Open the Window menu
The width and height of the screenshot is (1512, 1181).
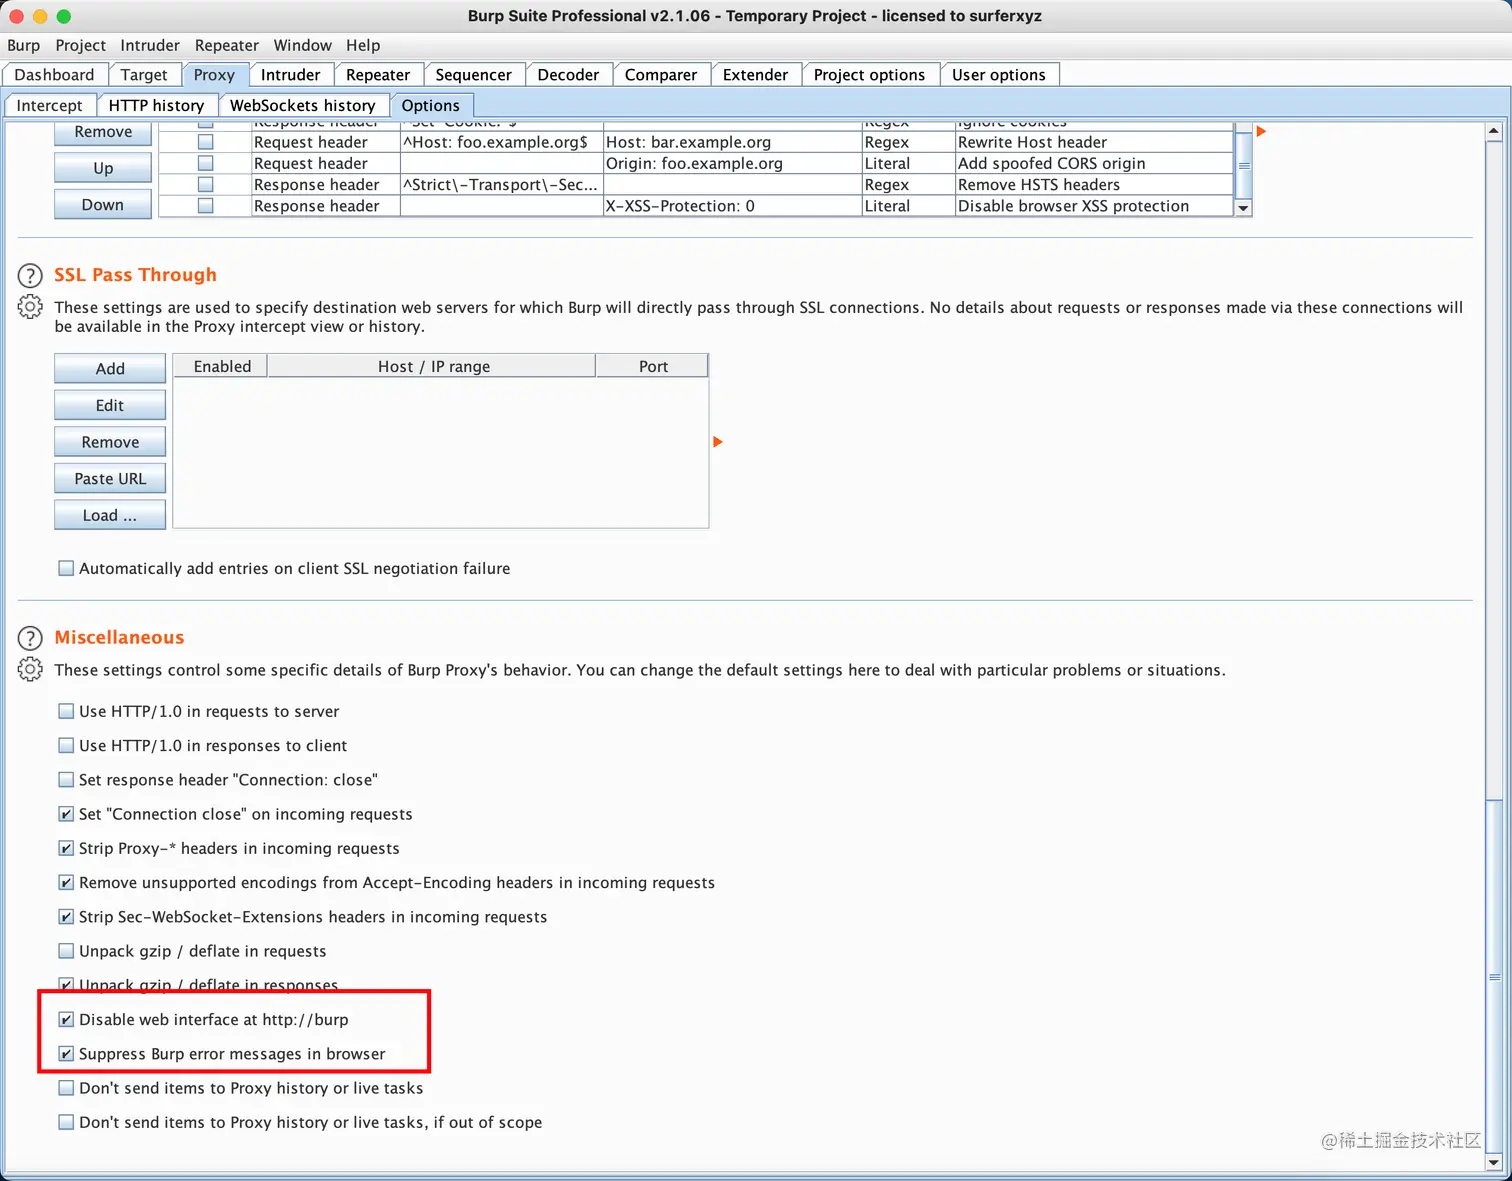tap(302, 45)
